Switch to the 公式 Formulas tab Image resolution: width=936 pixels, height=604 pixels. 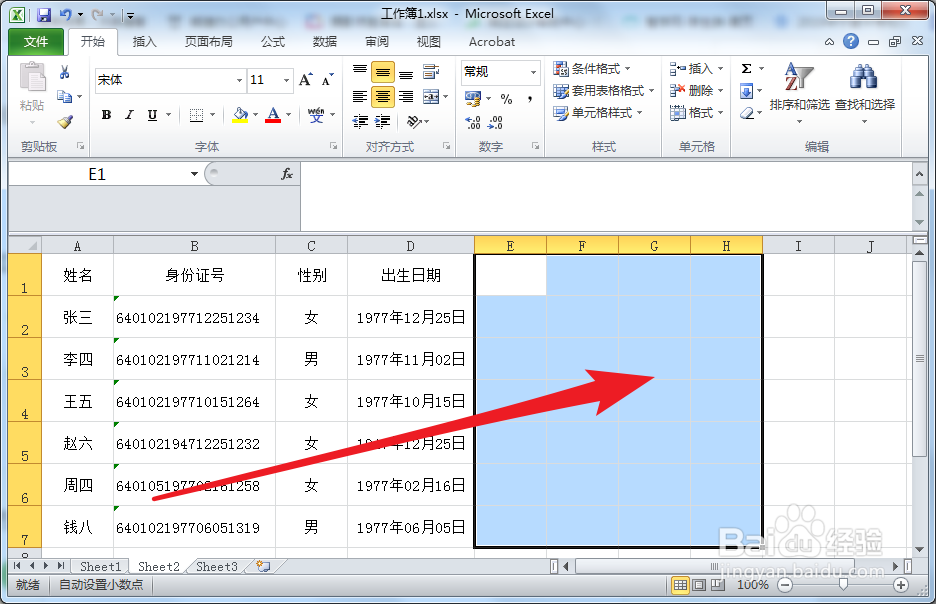273,42
